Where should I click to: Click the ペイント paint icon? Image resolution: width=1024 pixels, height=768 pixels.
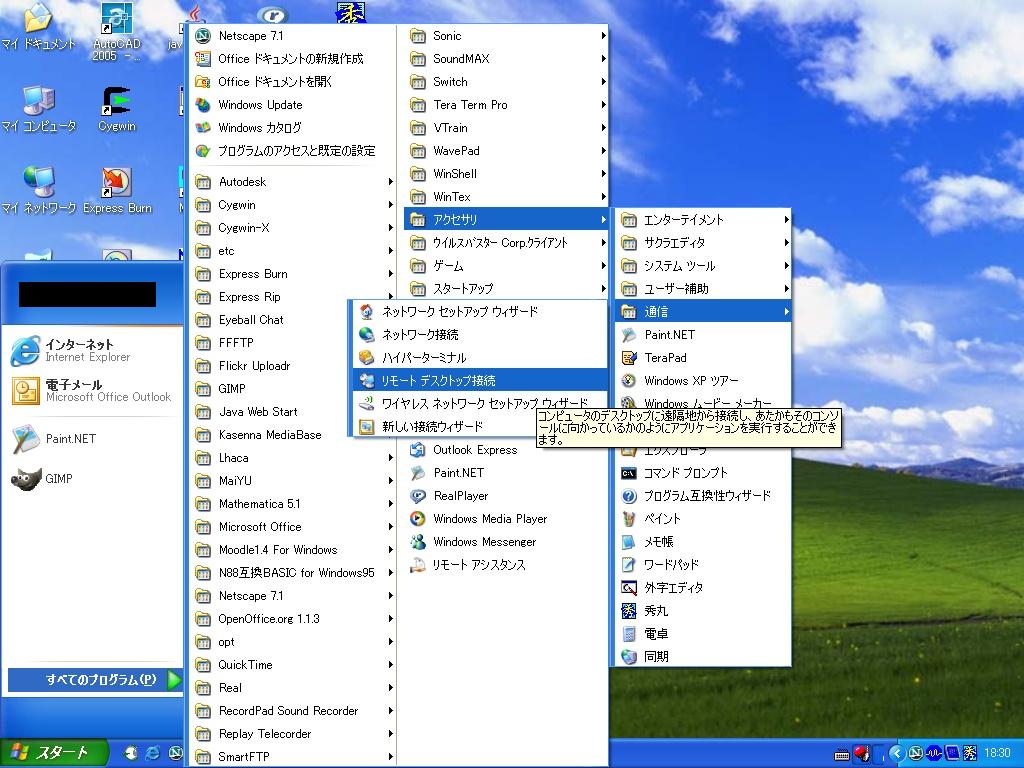coord(628,519)
